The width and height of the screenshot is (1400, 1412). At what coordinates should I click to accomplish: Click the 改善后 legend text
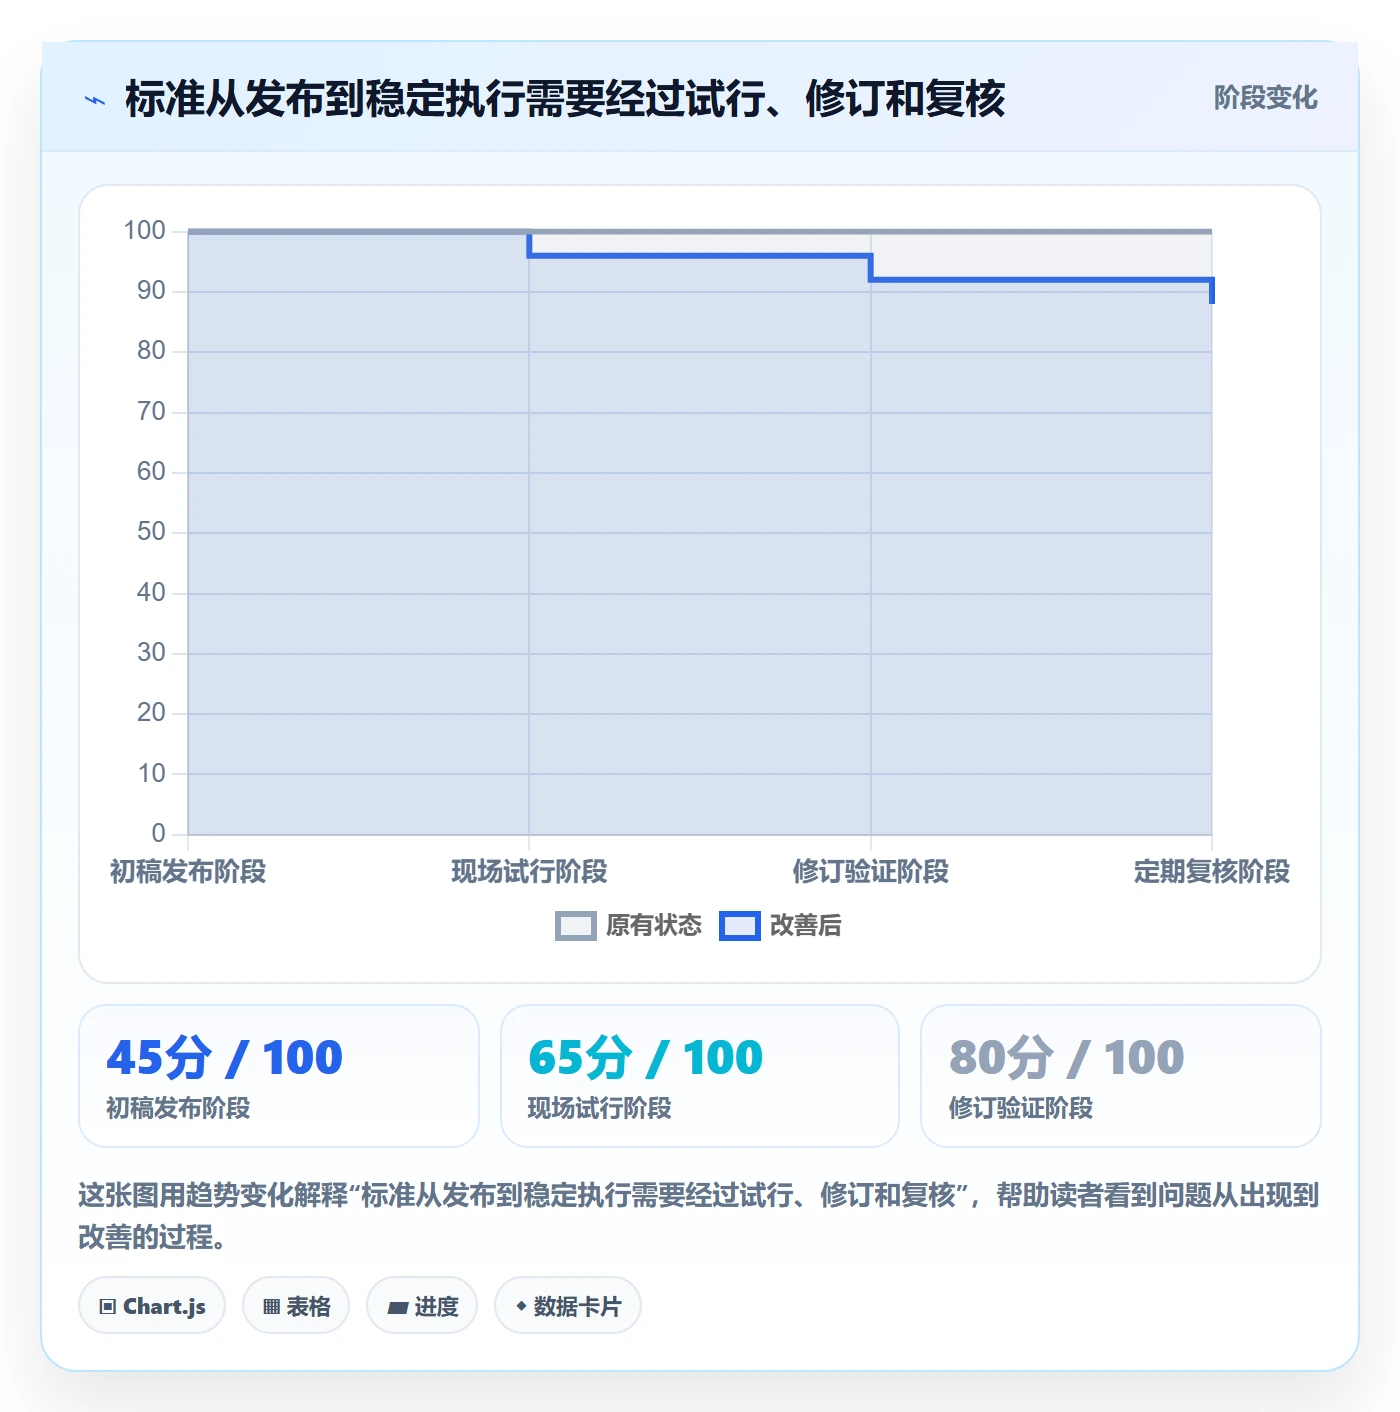(x=806, y=926)
